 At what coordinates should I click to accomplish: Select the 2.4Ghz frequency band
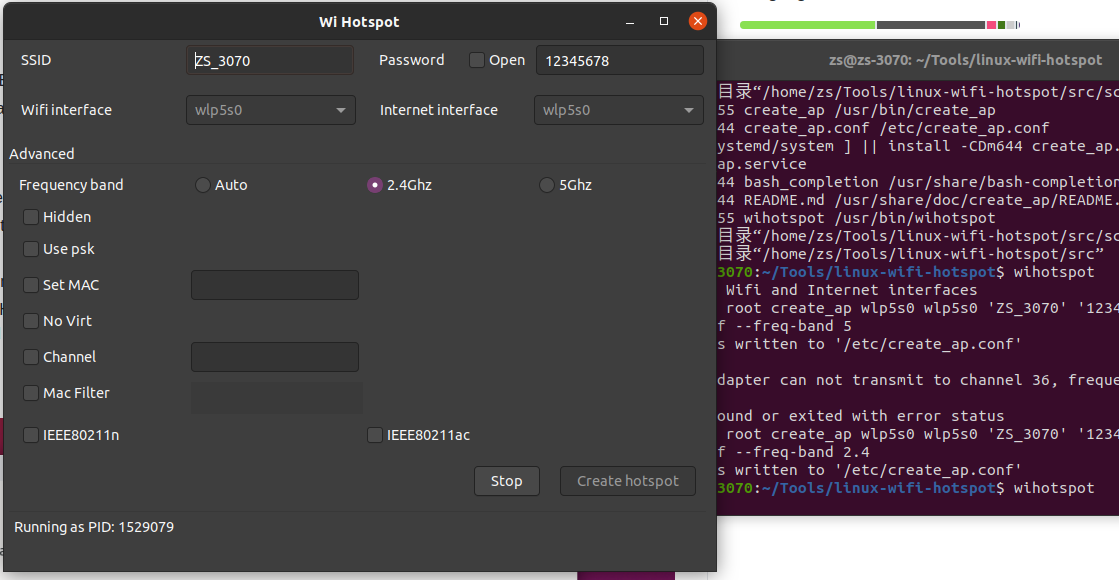point(375,185)
